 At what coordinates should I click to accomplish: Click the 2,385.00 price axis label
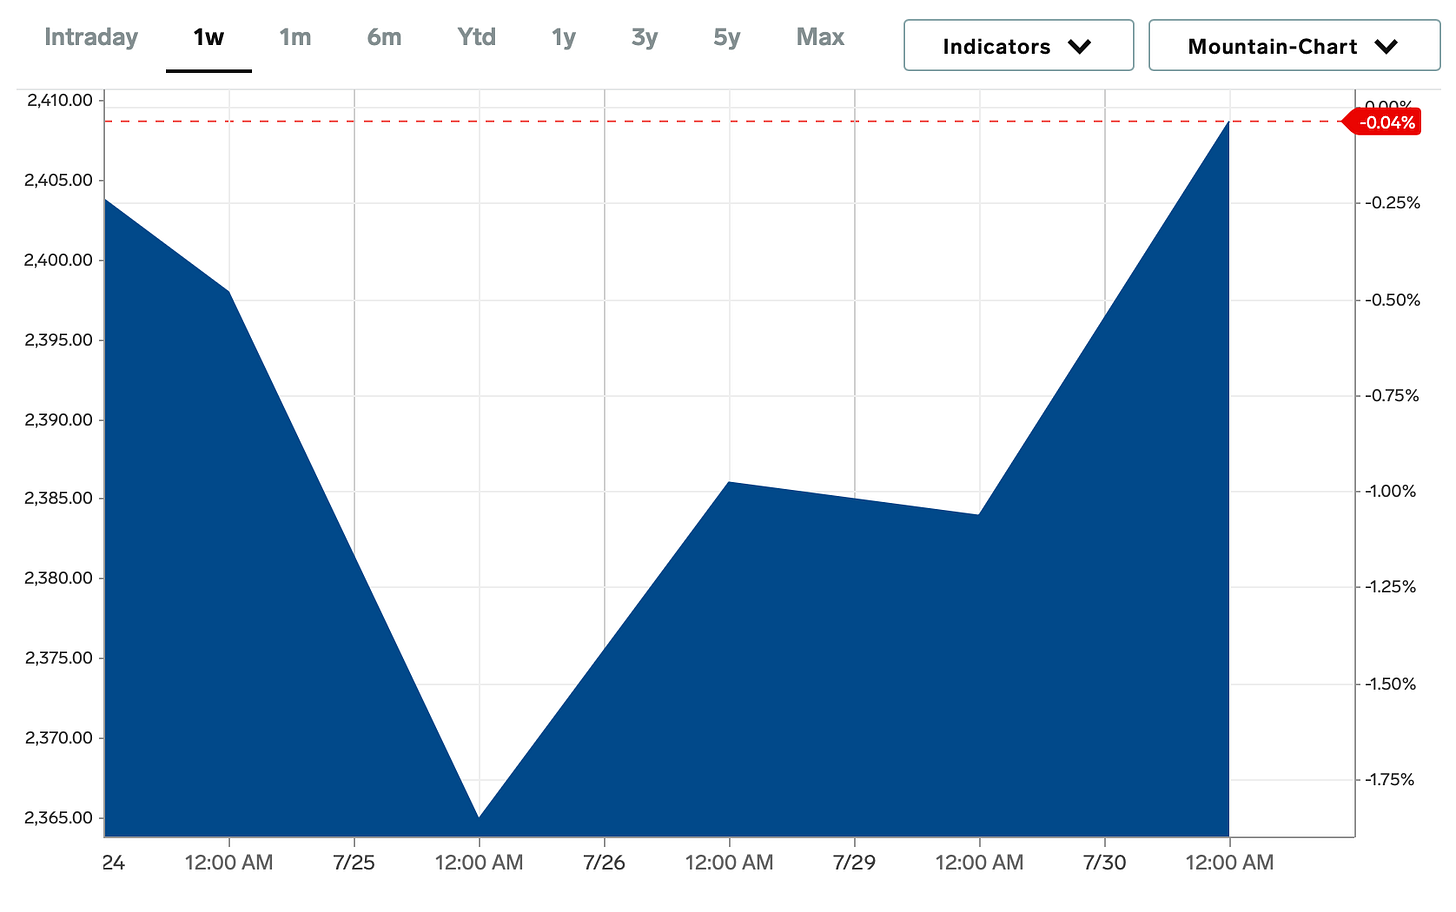point(59,498)
